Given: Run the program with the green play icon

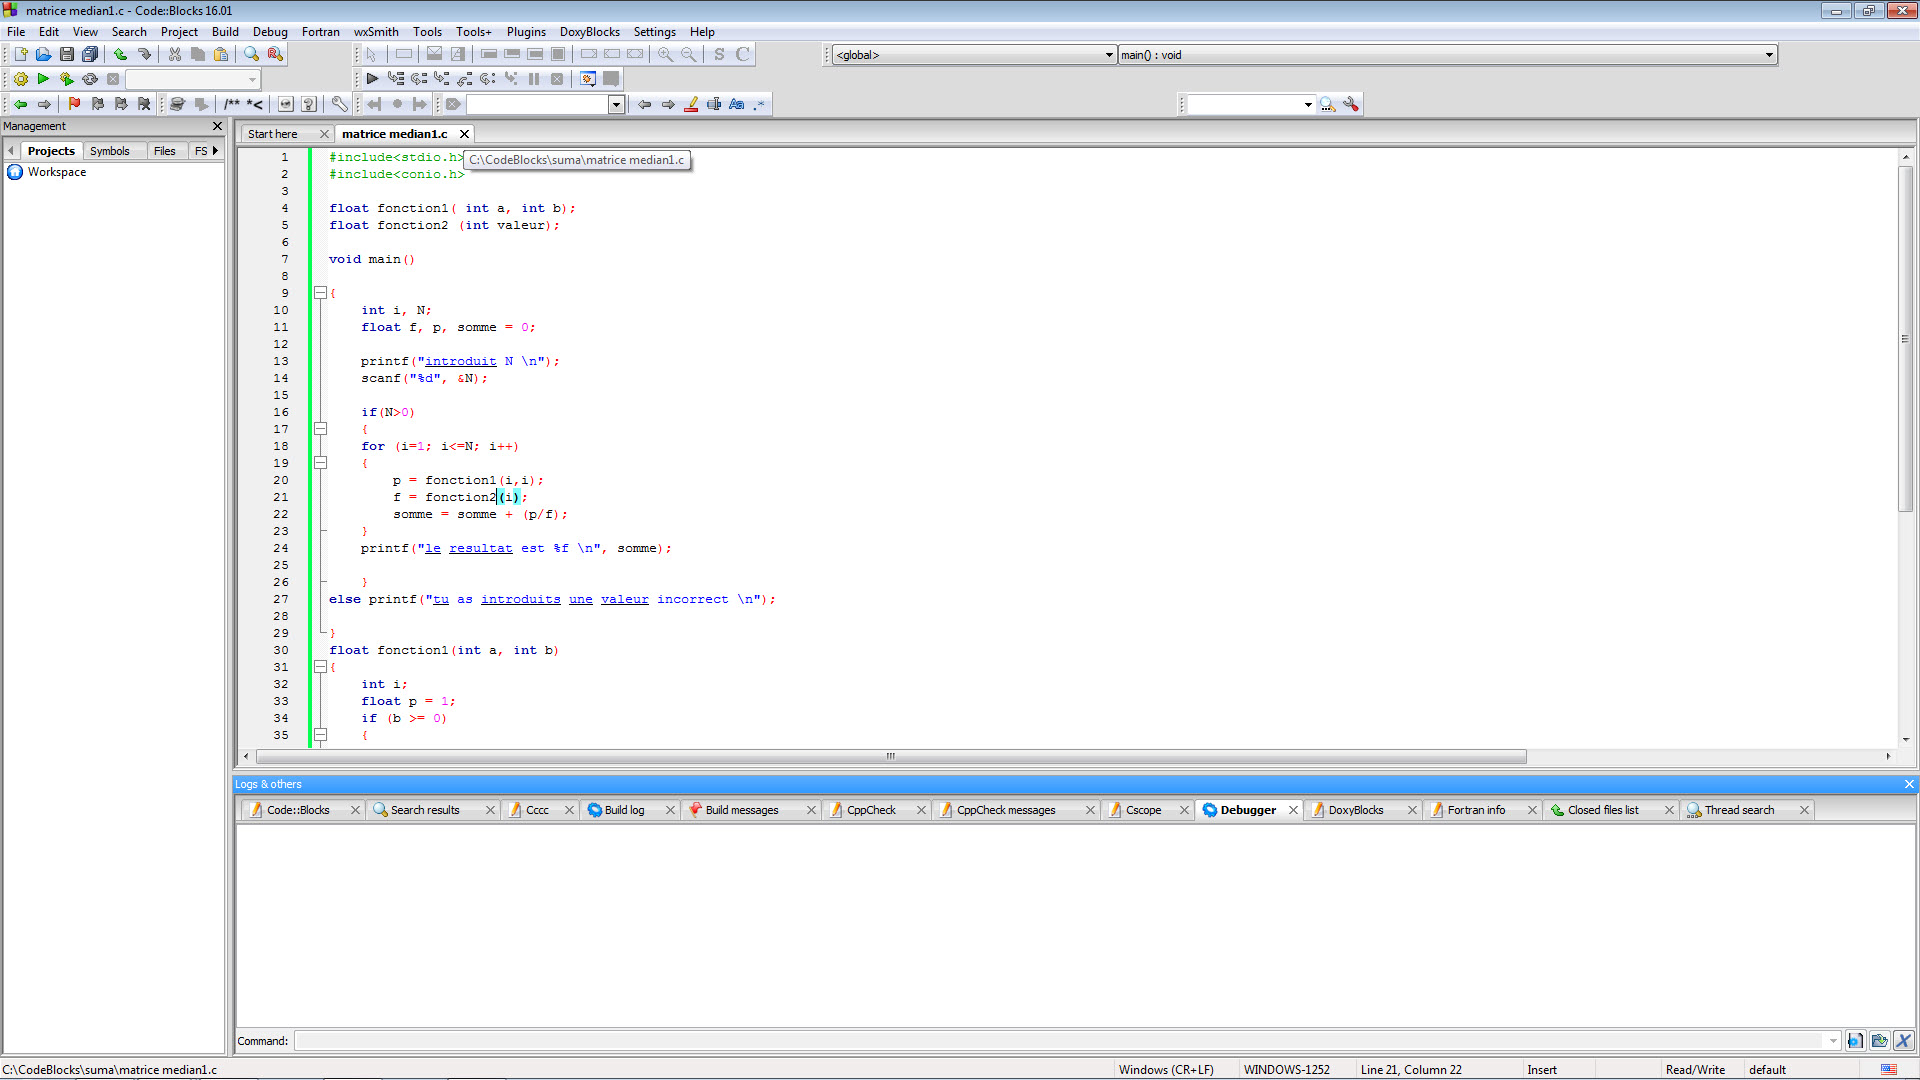Looking at the screenshot, I should point(44,79).
